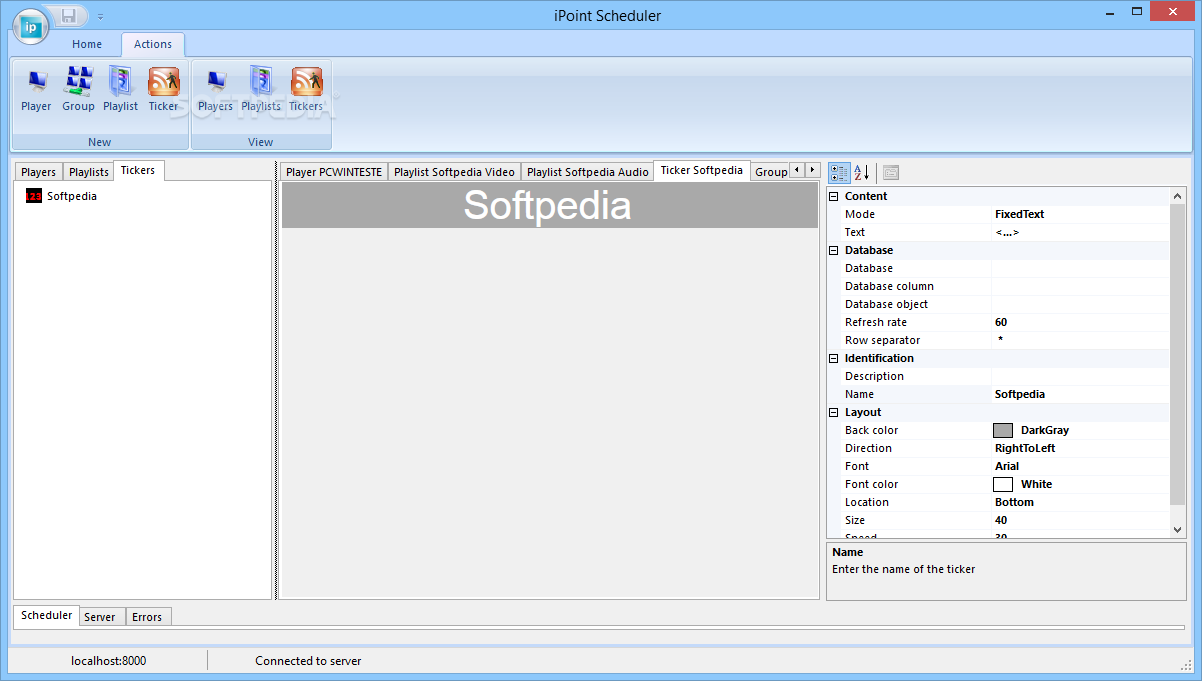
Task: Select the Scheduler bottom tab
Action: tap(47, 615)
